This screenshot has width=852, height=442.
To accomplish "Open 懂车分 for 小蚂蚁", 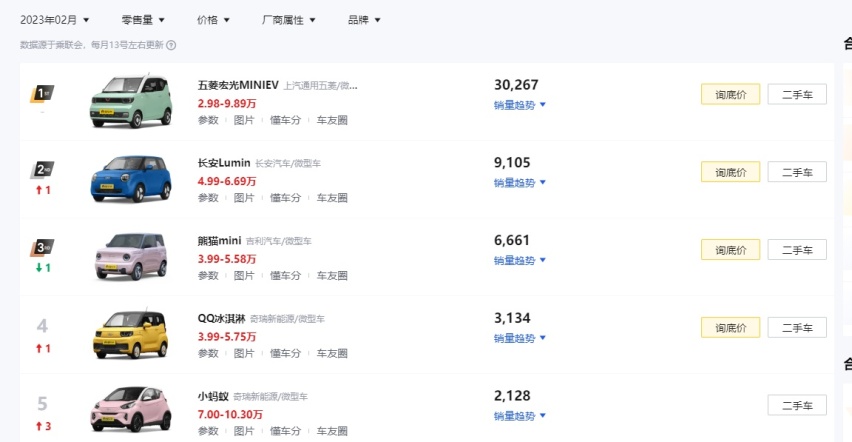I will (x=285, y=431).
